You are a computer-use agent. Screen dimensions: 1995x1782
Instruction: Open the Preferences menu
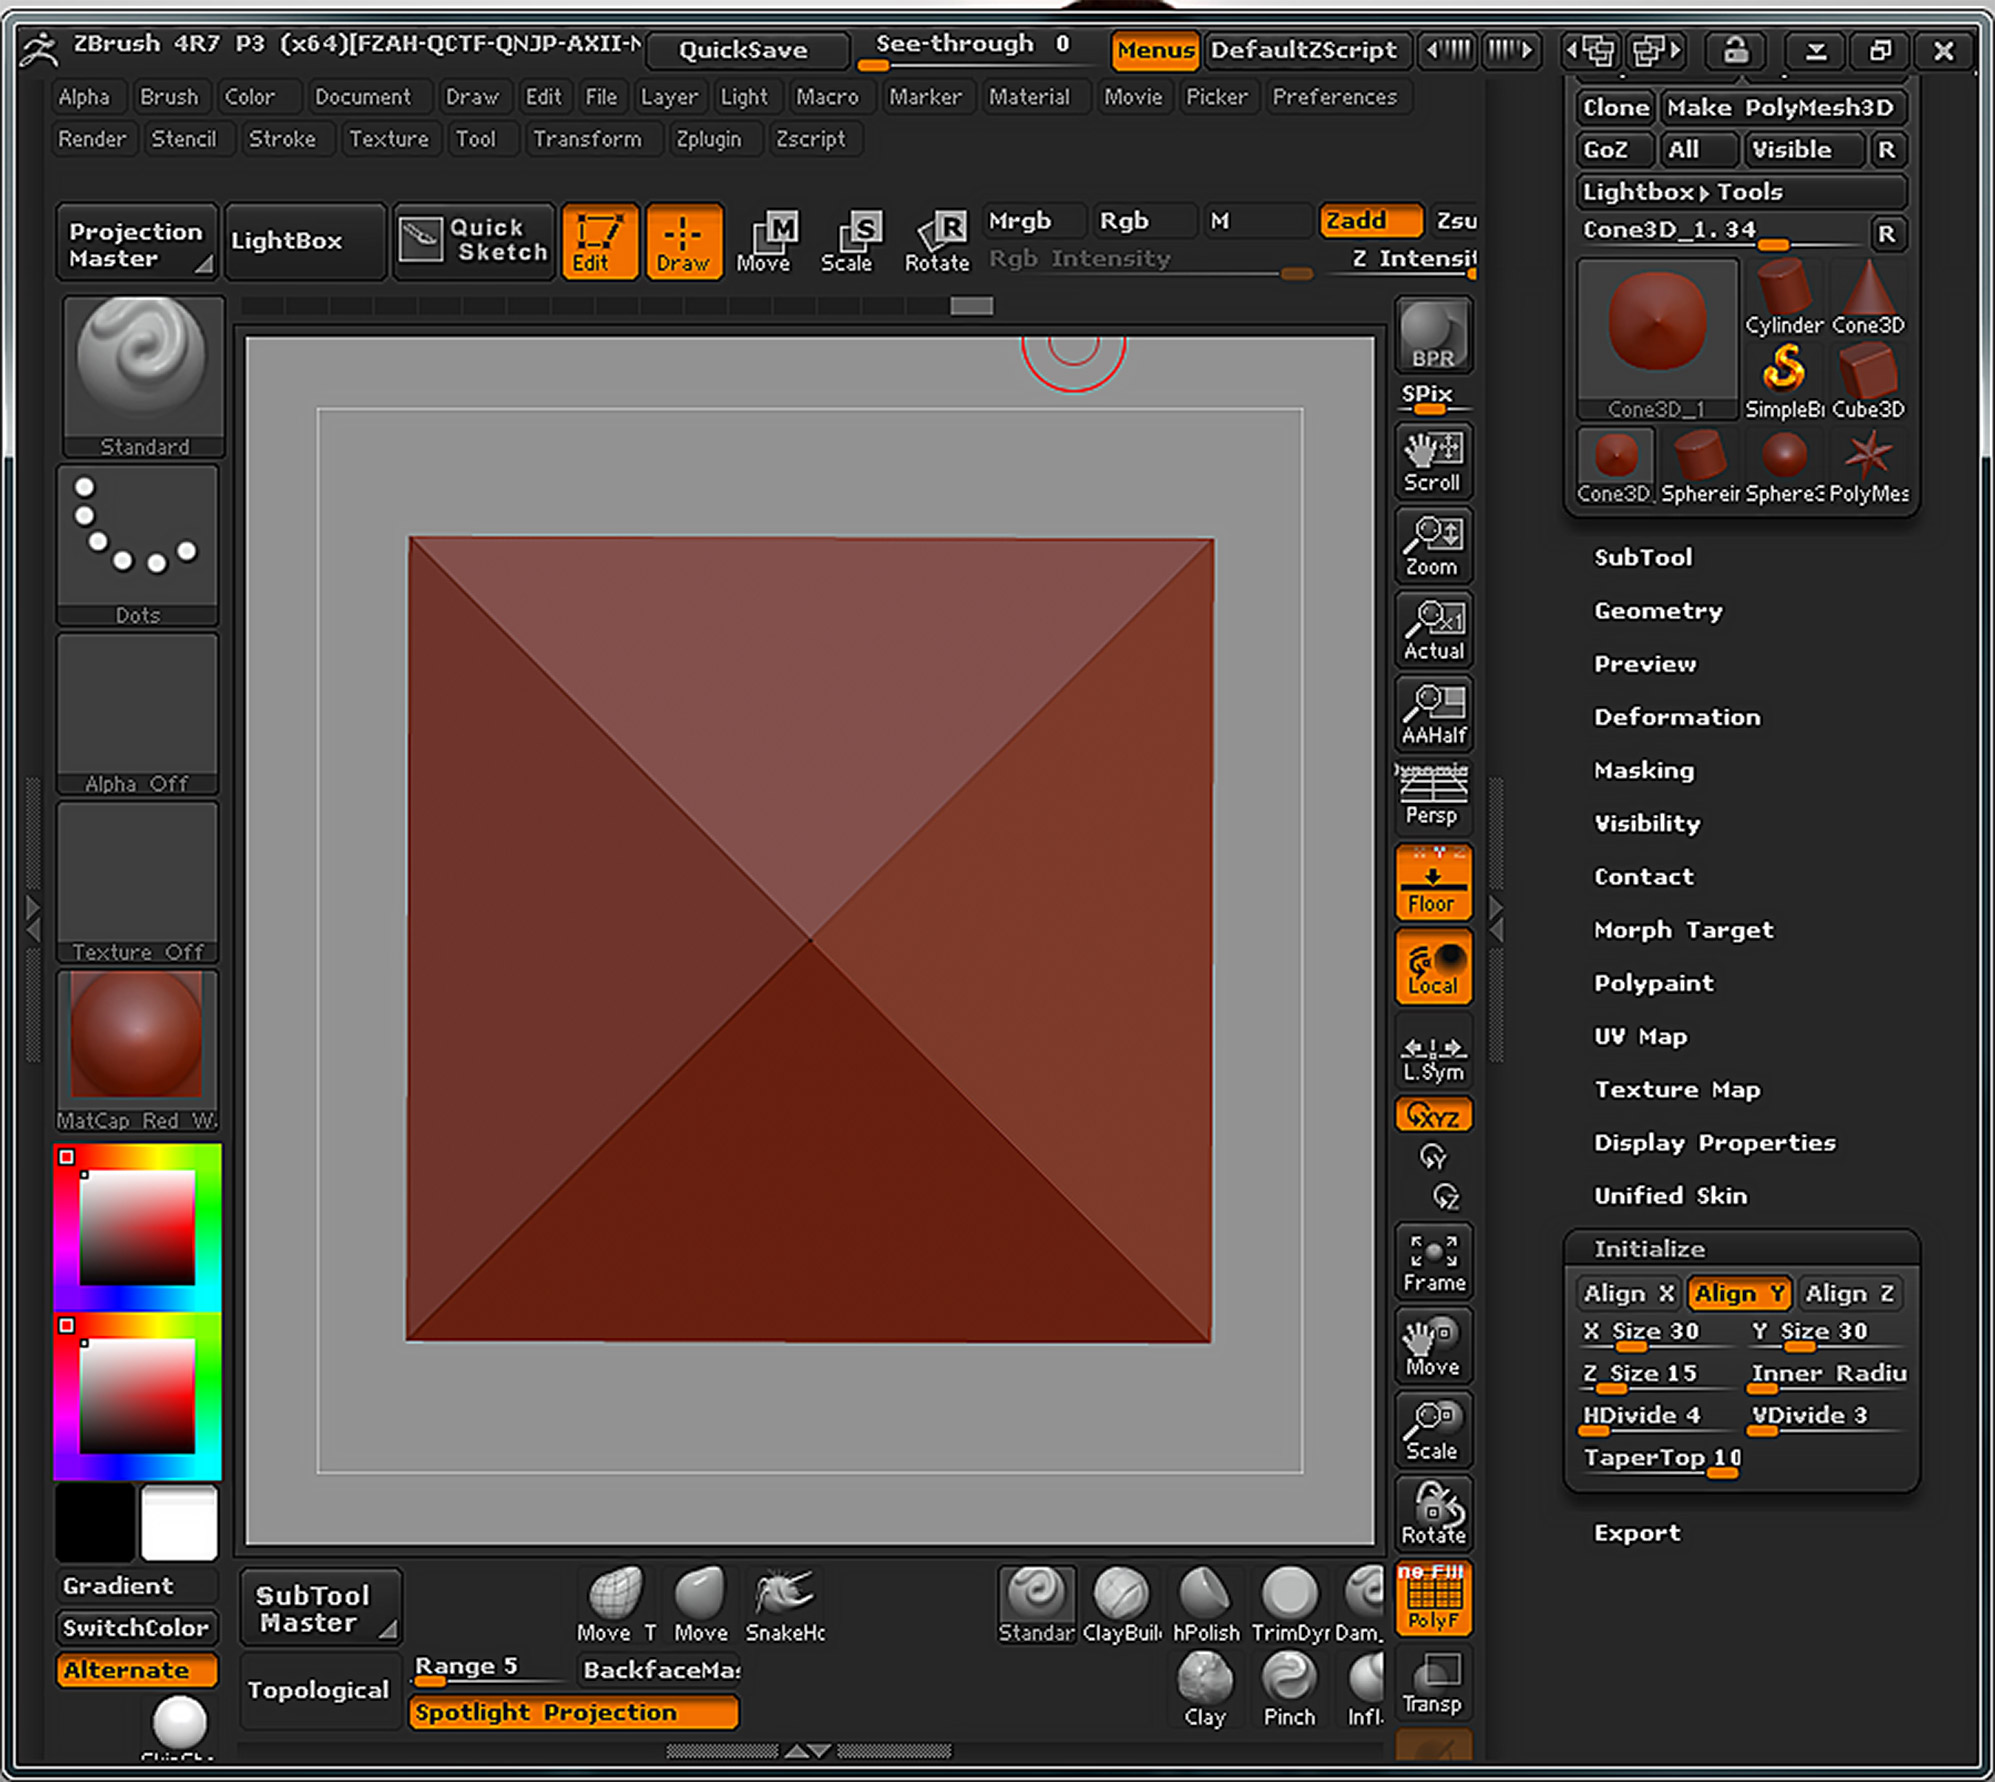pos(1334,97)
